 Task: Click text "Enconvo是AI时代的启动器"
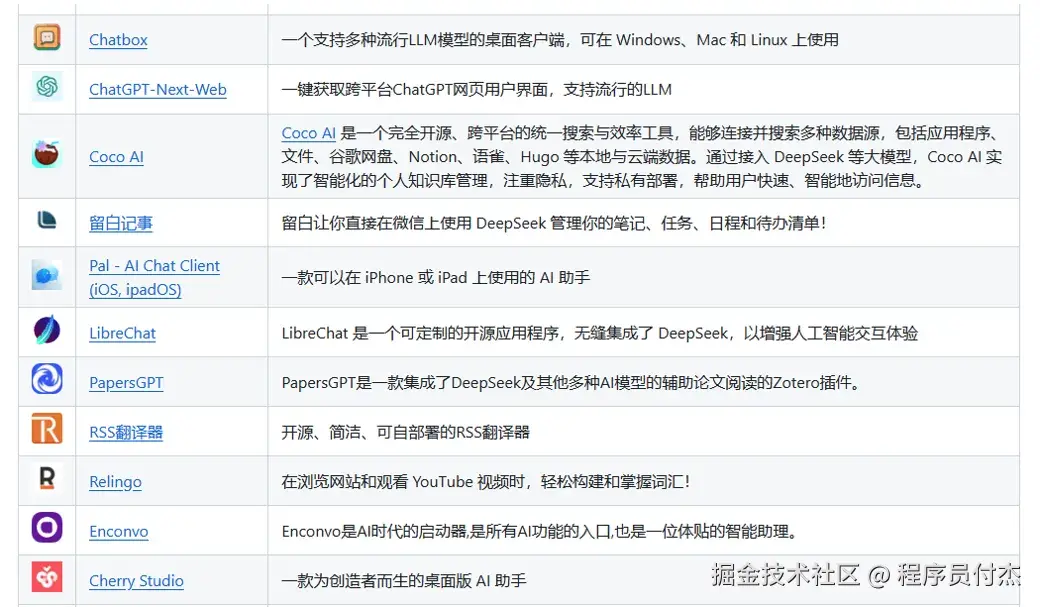[374, 532]
